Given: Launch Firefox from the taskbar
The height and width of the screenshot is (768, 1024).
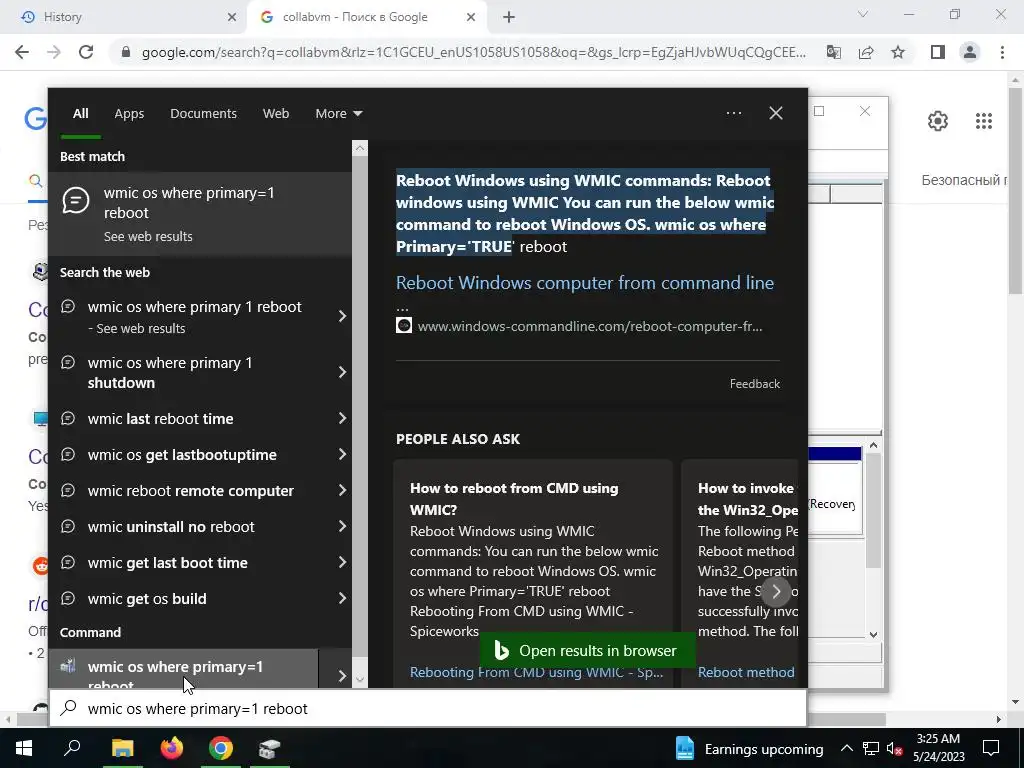Looking at the screenshot, I should click(x=172, y=748).
